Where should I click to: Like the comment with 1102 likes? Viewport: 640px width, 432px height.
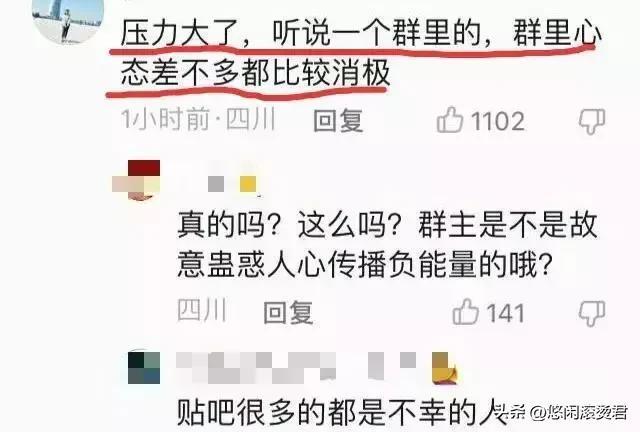coord(450,120)
